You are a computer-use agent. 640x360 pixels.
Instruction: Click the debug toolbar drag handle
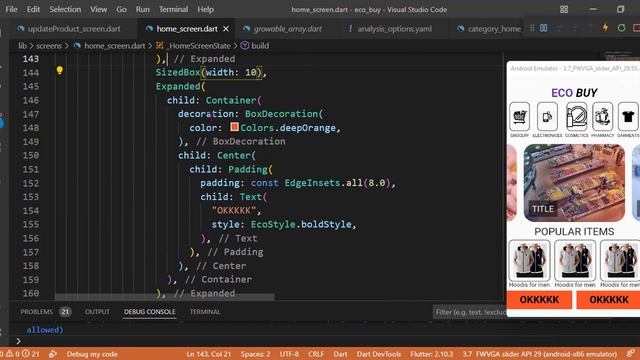point(532,28)
